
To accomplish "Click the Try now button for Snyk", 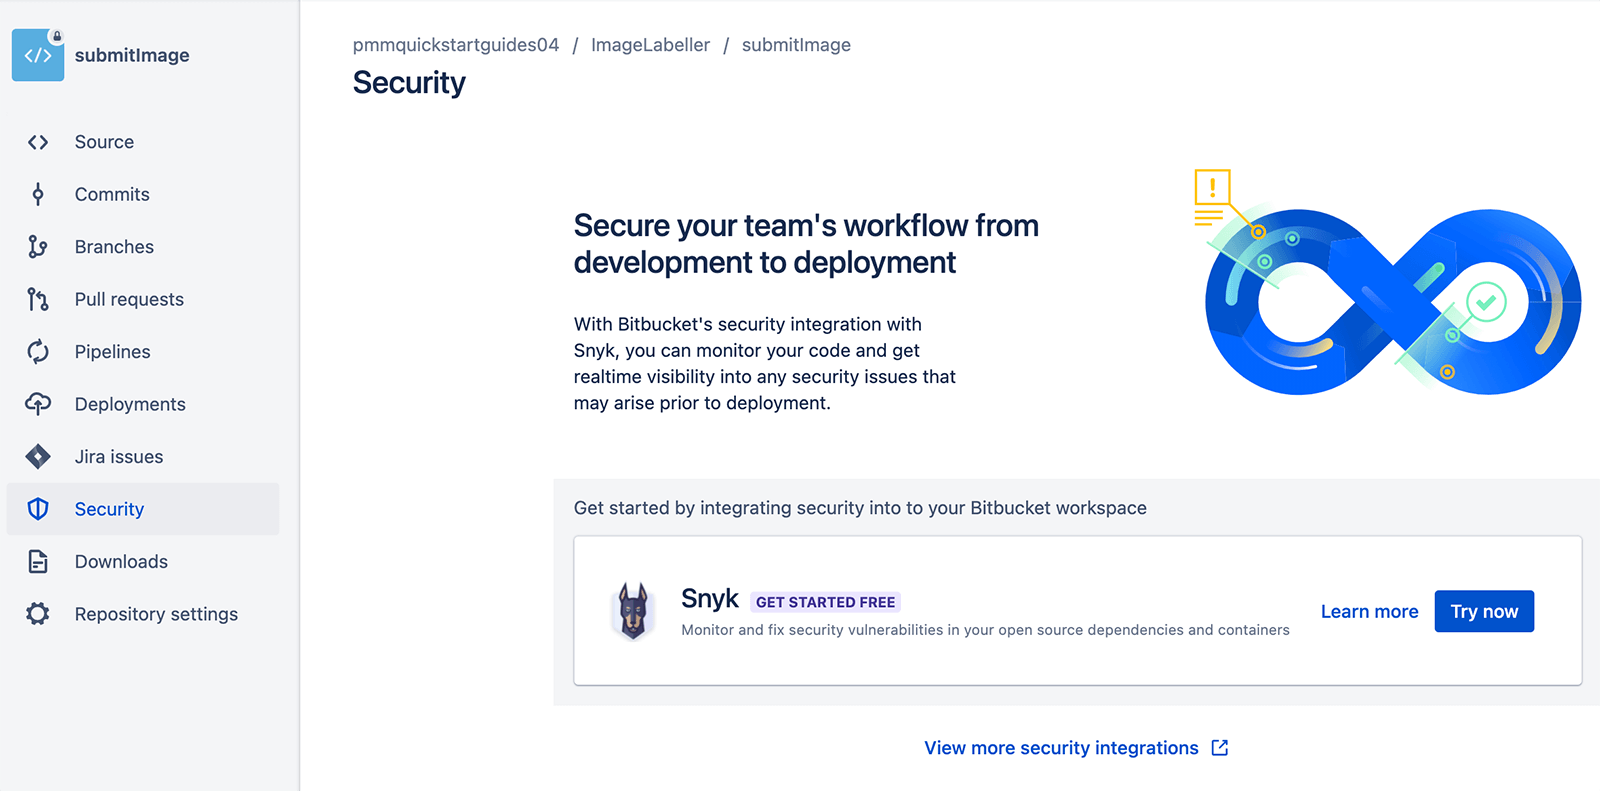I will [1484, 611].
